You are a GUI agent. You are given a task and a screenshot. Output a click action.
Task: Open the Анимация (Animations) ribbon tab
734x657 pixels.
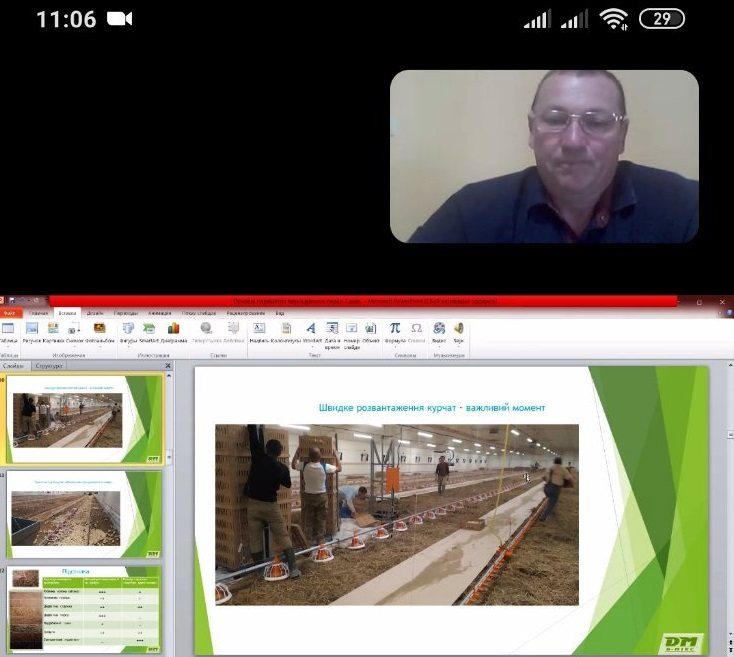pyautogui.click(x=160, y=313)
